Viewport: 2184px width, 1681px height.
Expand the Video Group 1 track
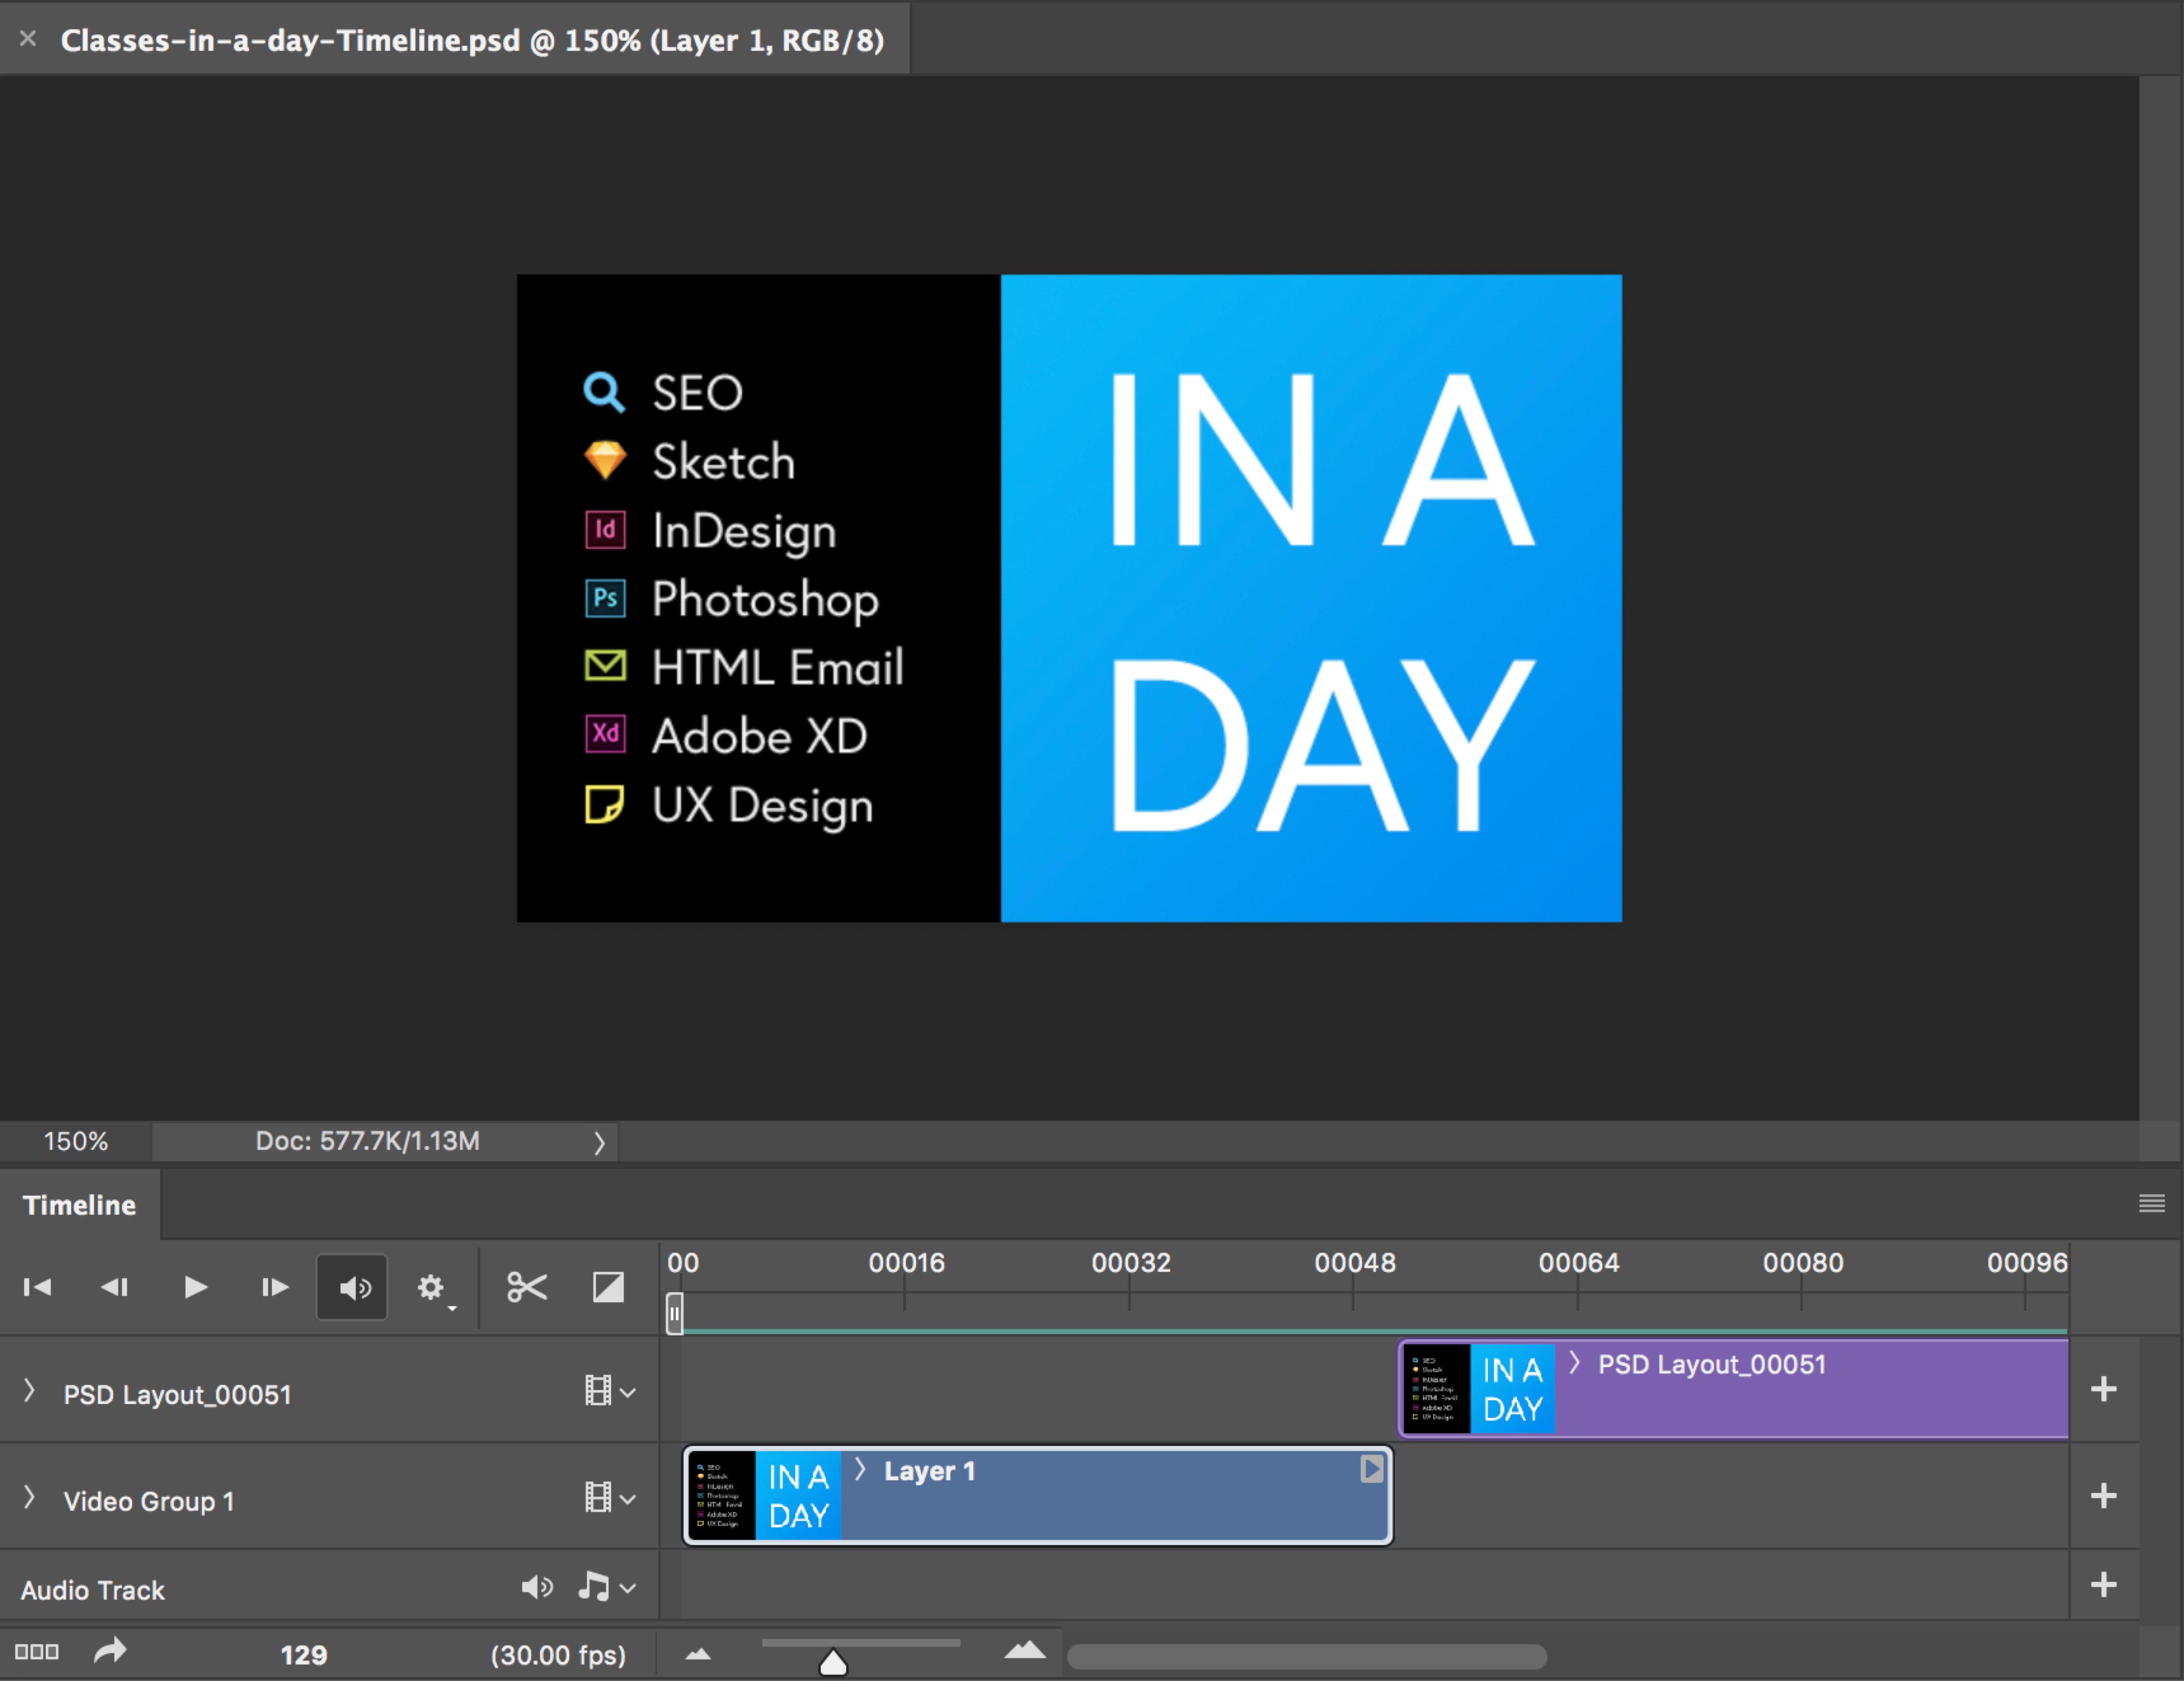point(29,1497)
